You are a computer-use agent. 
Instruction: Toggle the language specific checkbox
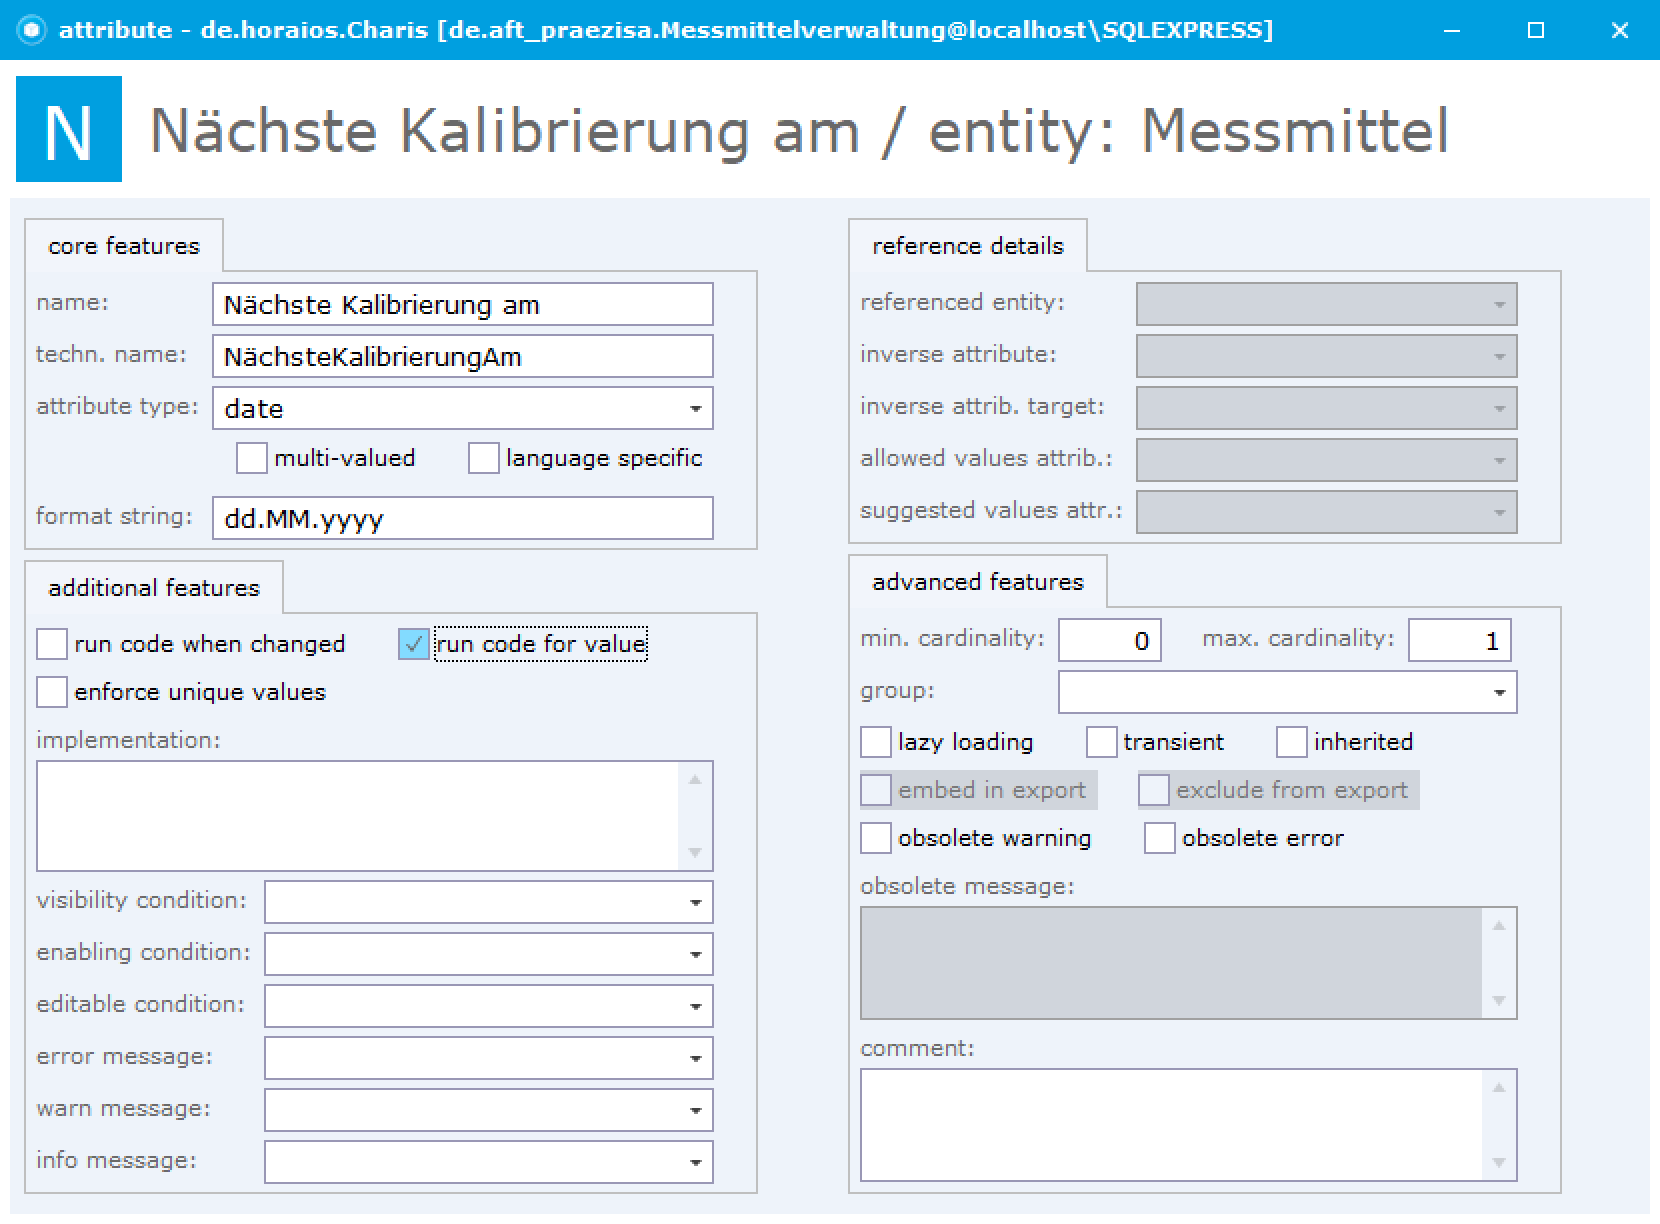484,458
